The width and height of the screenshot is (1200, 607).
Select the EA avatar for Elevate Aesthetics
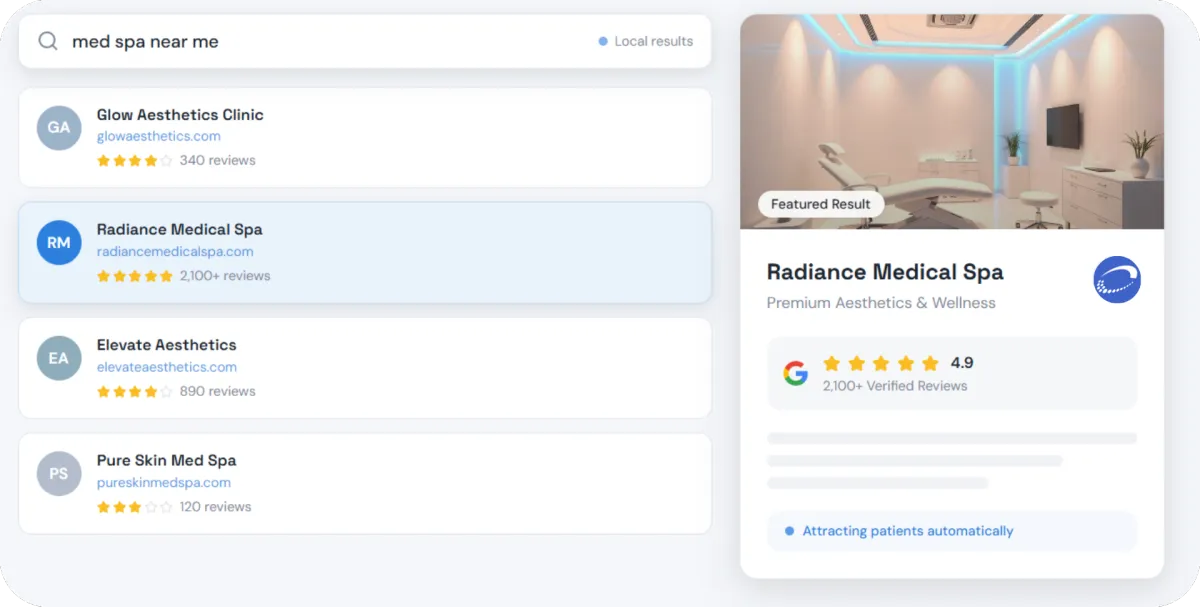pos(59,358)
